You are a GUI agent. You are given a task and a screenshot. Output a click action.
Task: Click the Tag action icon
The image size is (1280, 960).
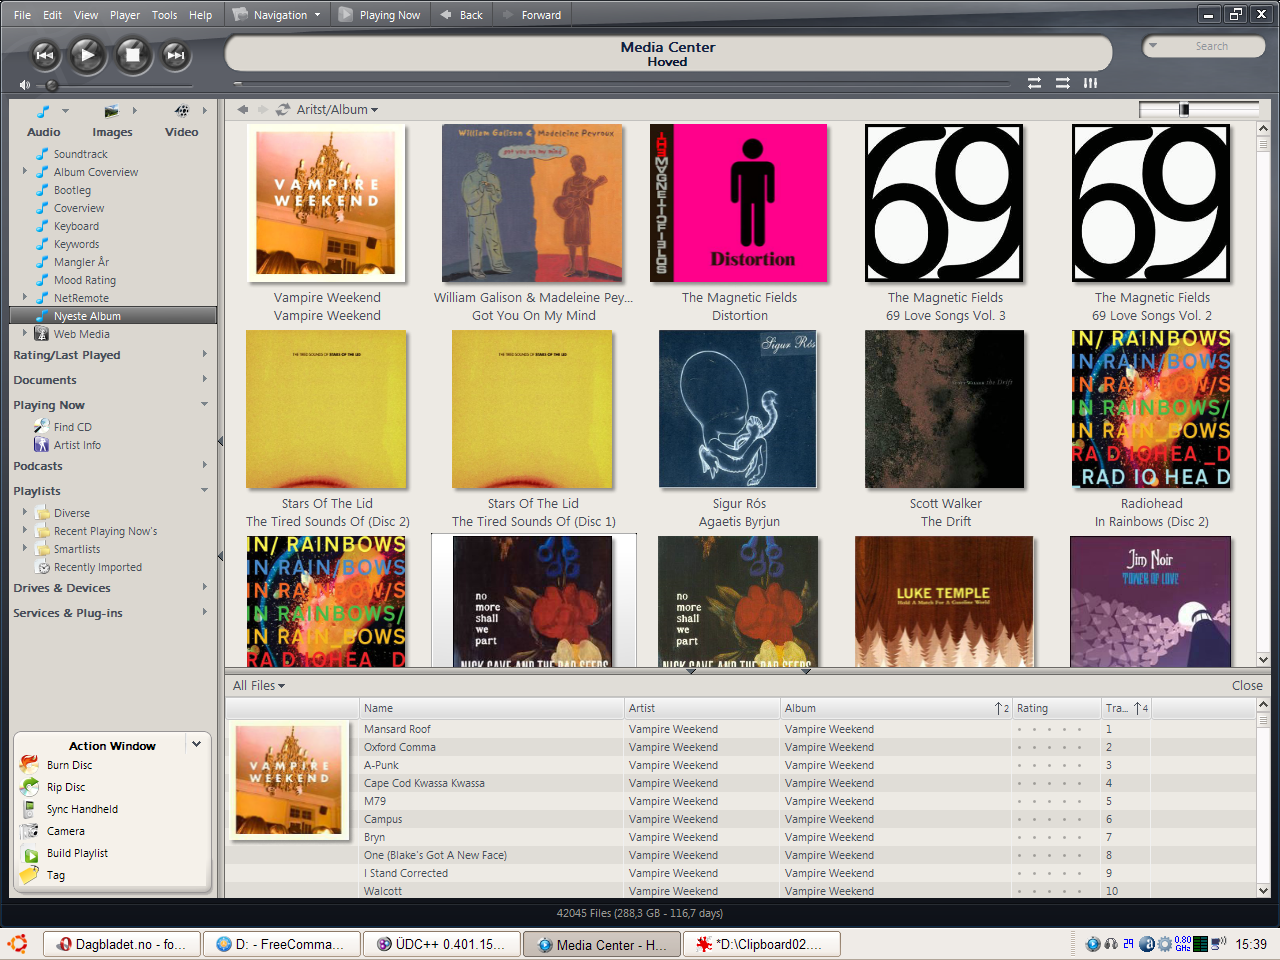[x=30, y=875]
